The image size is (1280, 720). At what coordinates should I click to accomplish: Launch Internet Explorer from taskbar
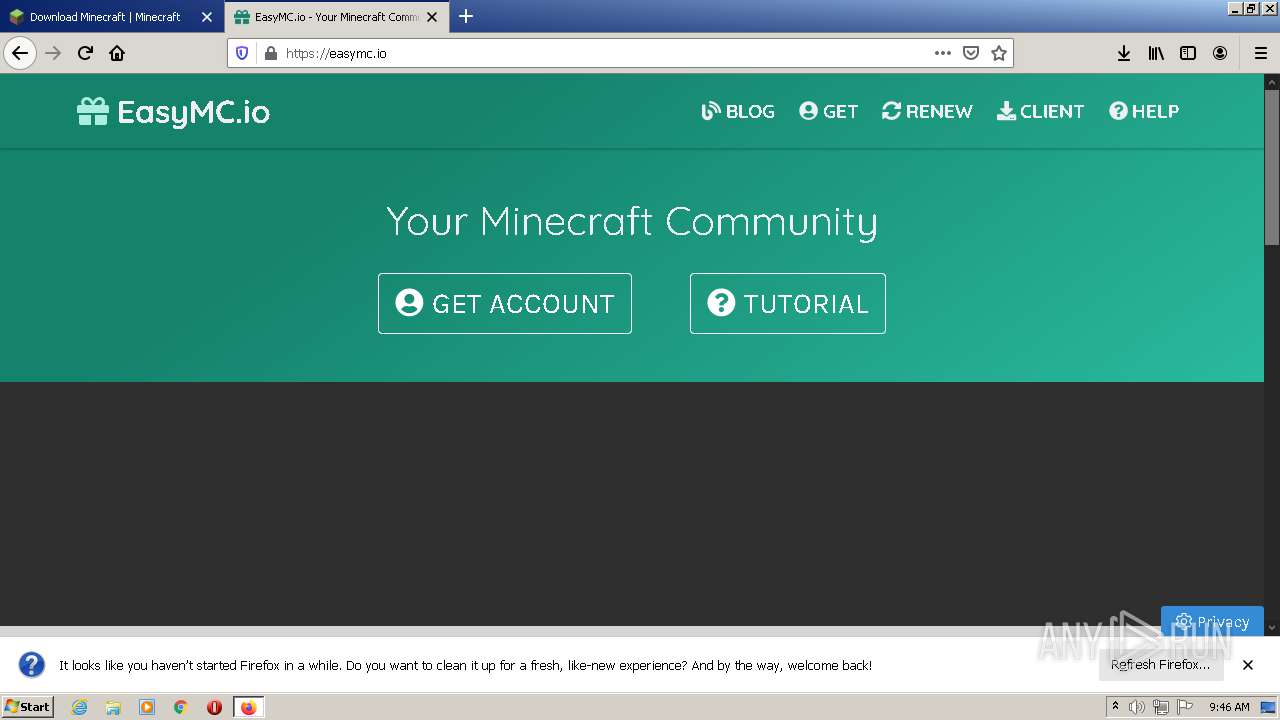(79, 707)
